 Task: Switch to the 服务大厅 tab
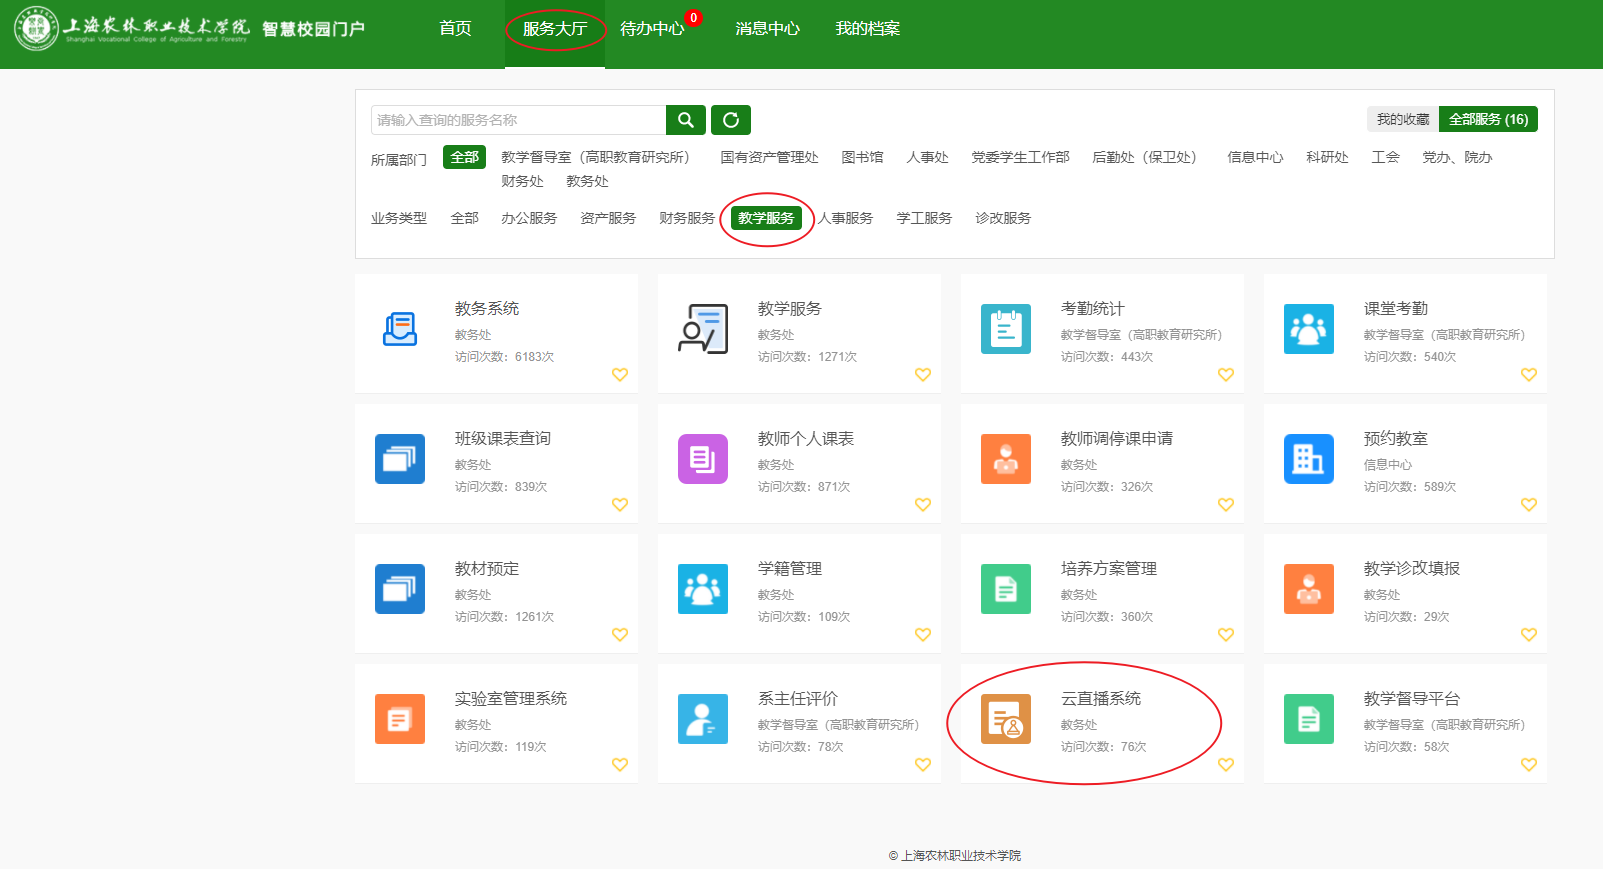555,29
